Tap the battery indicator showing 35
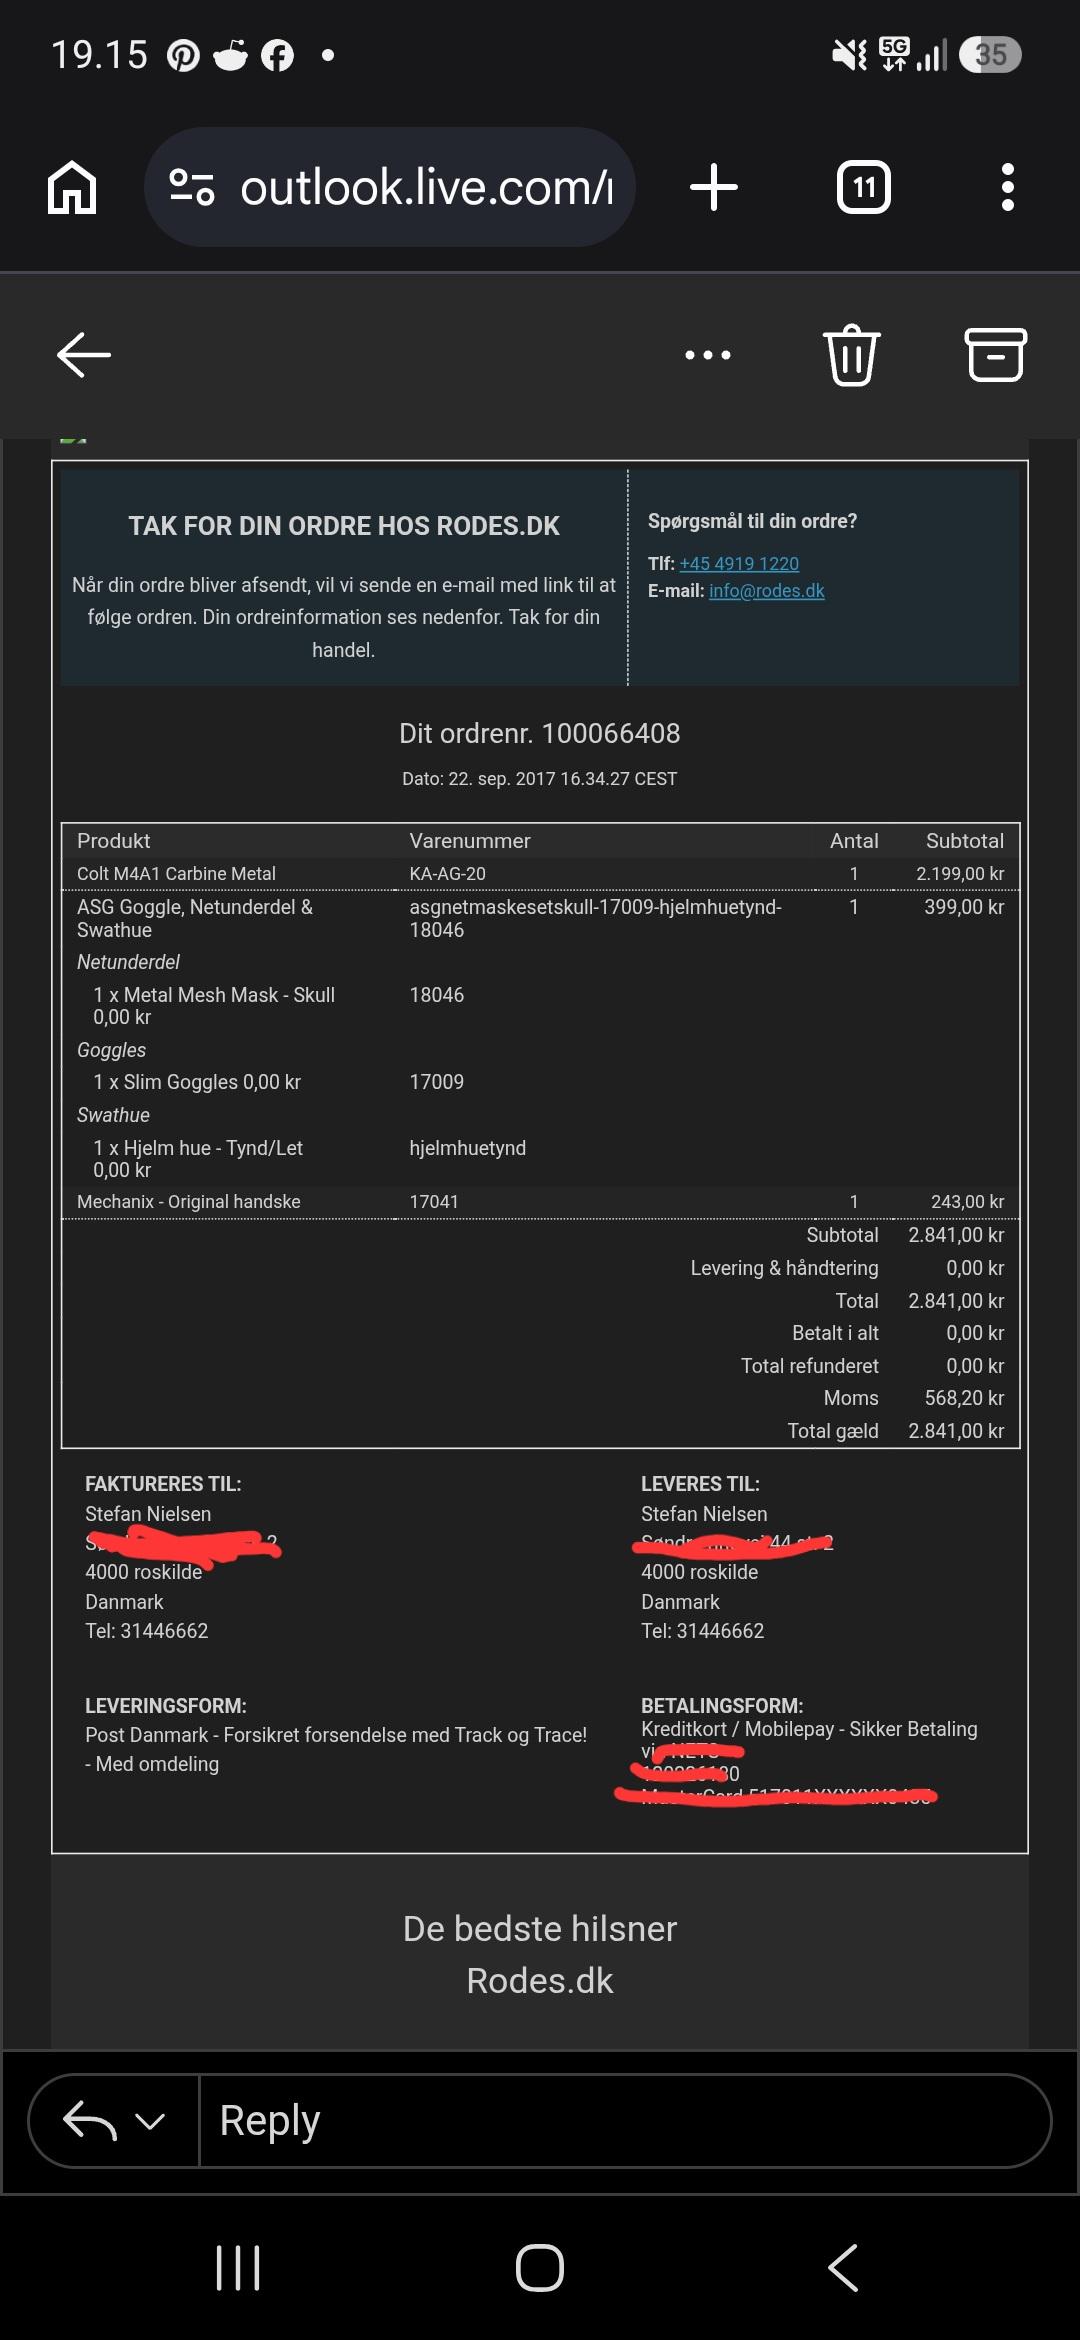 [990, 54]
